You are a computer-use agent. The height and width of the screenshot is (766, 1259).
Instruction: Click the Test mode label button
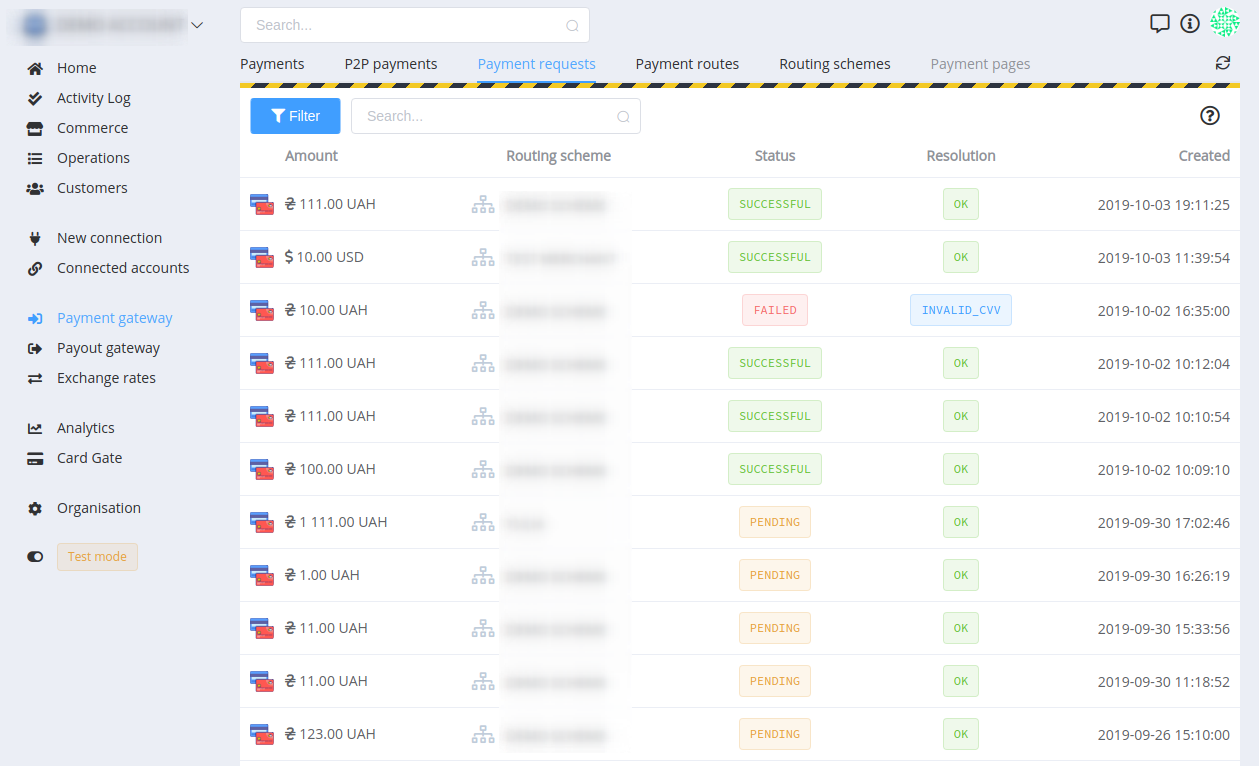(x=97, y=557)
